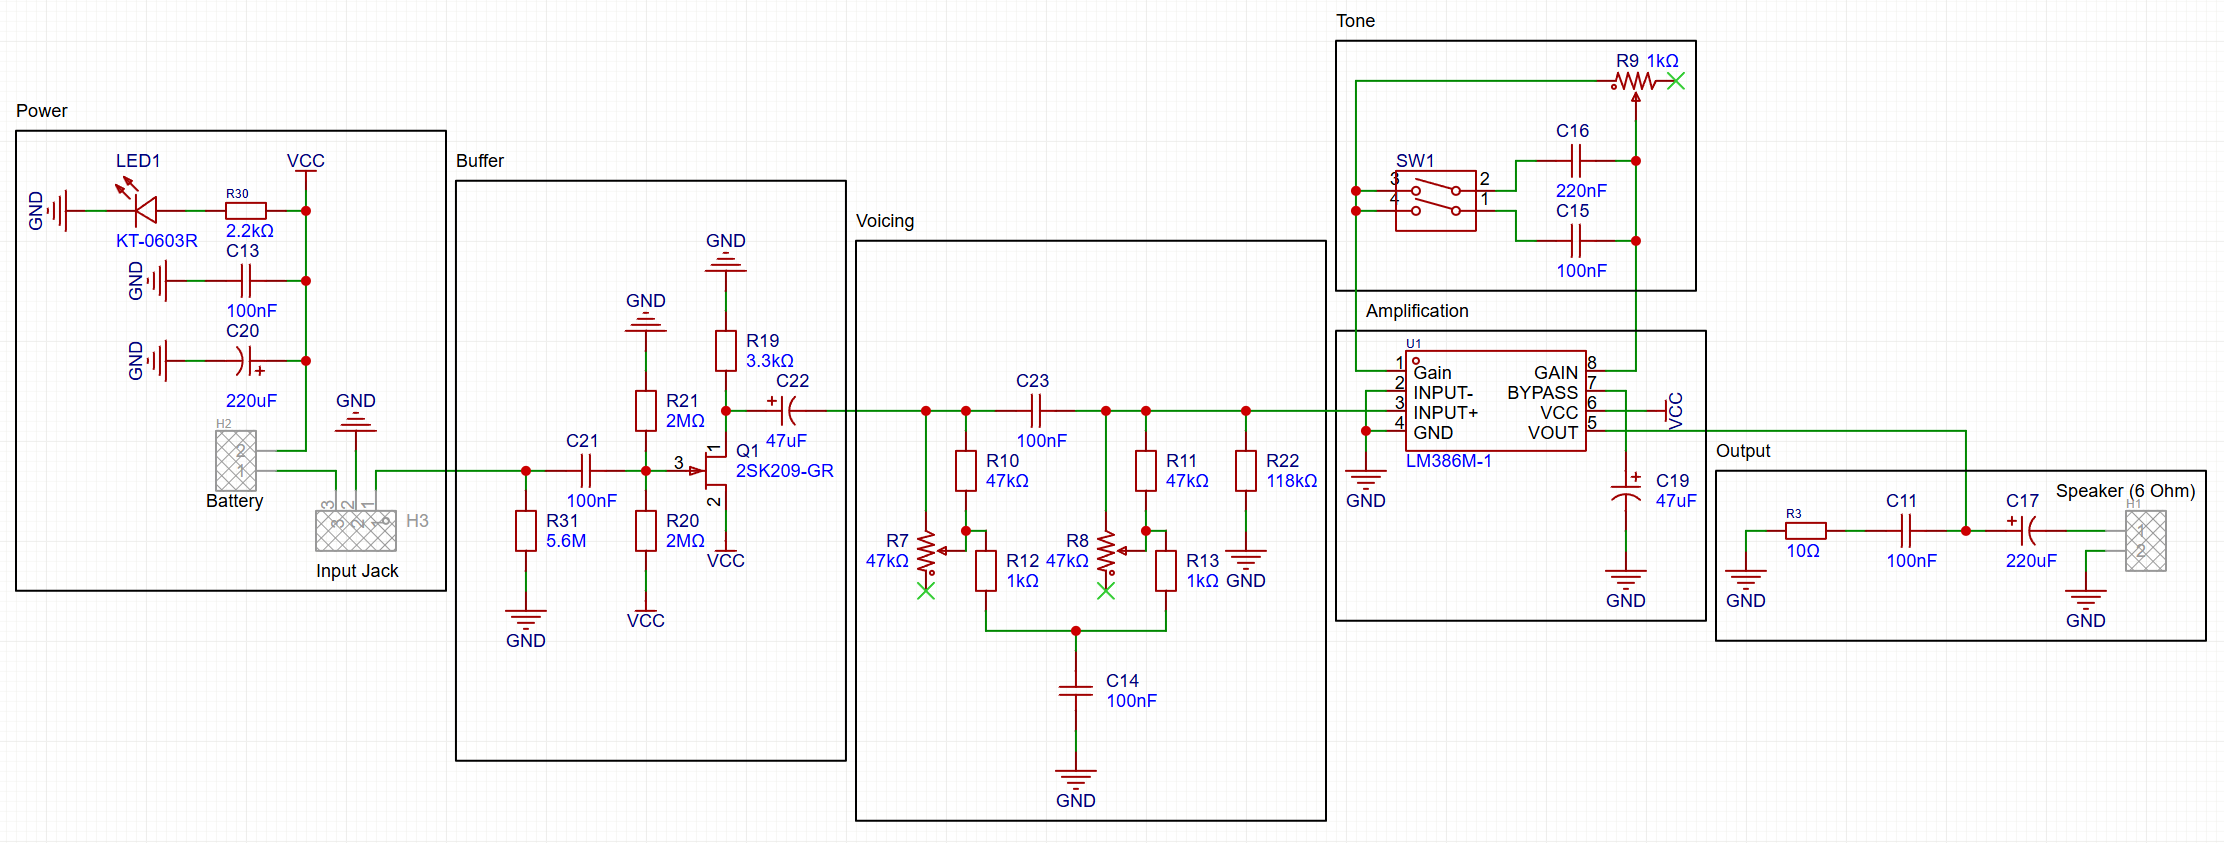
Task: Select capacitor C16 in Tone block
Action: point(1576,161)
